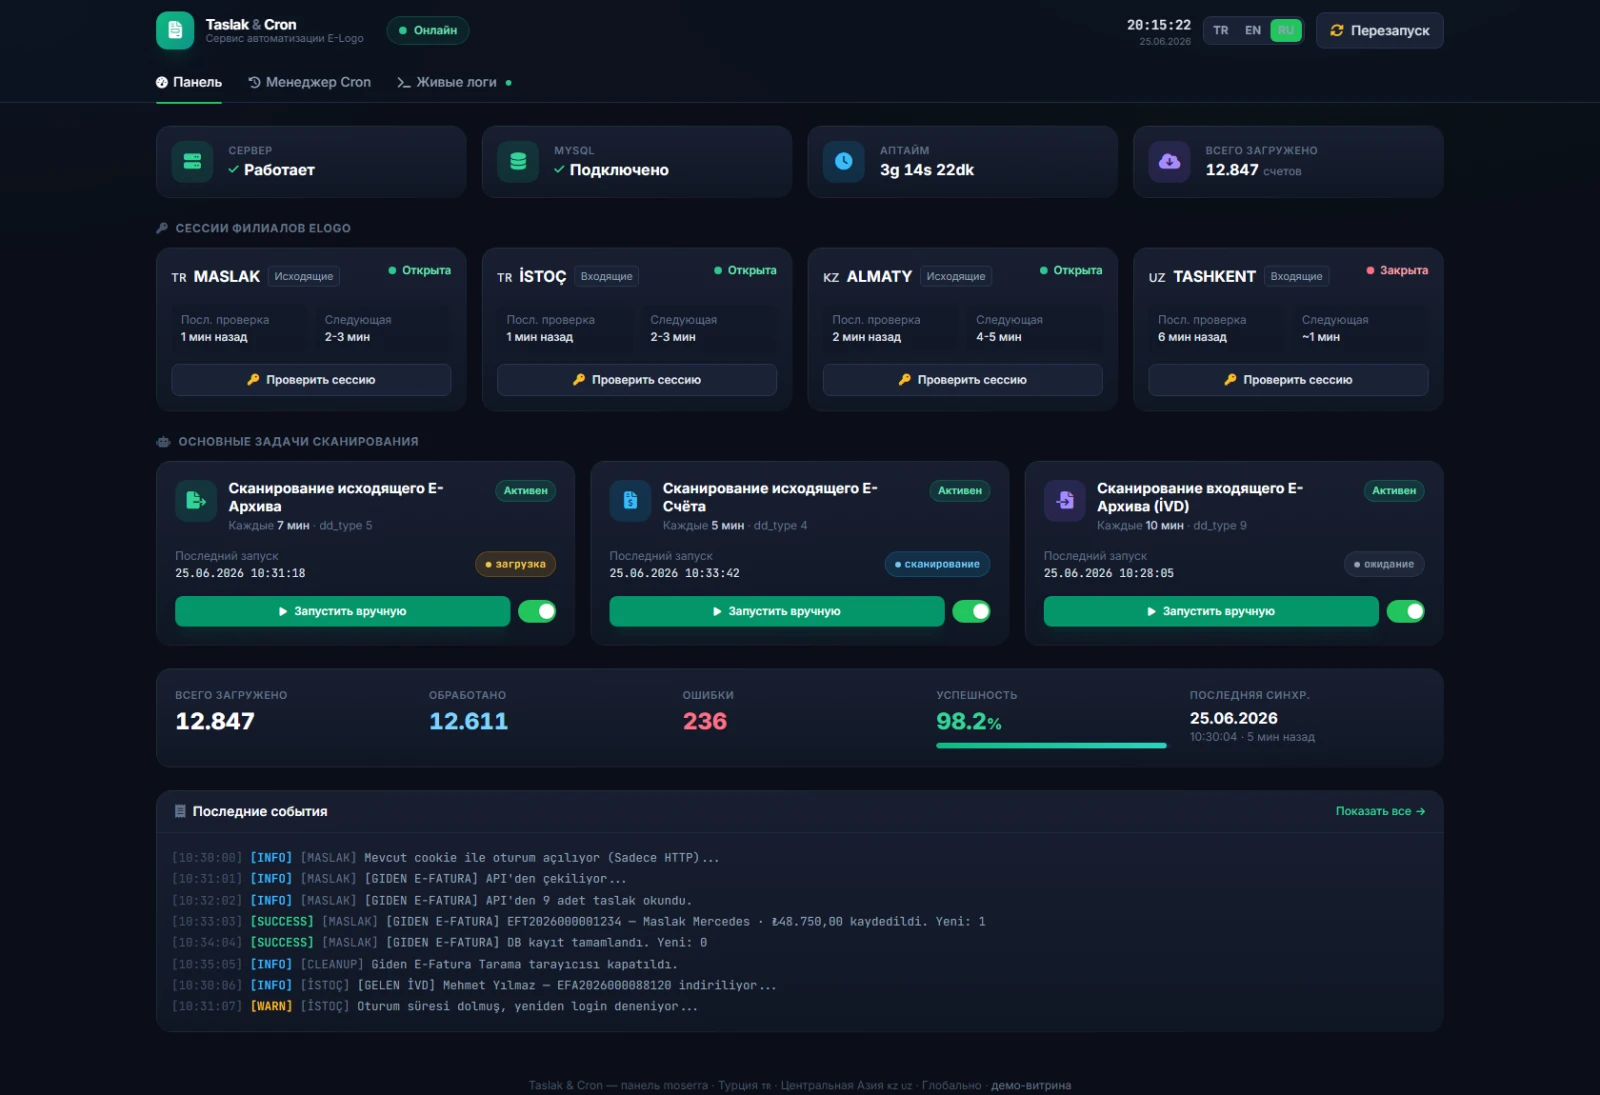Click the uptime clock icon
The image size is (1600, 1095).
844,161
